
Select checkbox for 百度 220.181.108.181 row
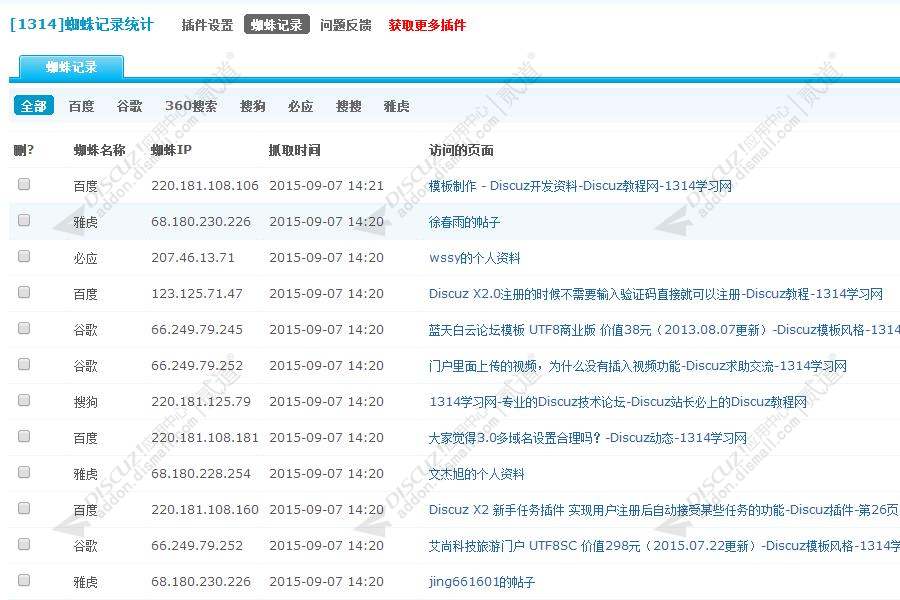(x=24, y=436)
